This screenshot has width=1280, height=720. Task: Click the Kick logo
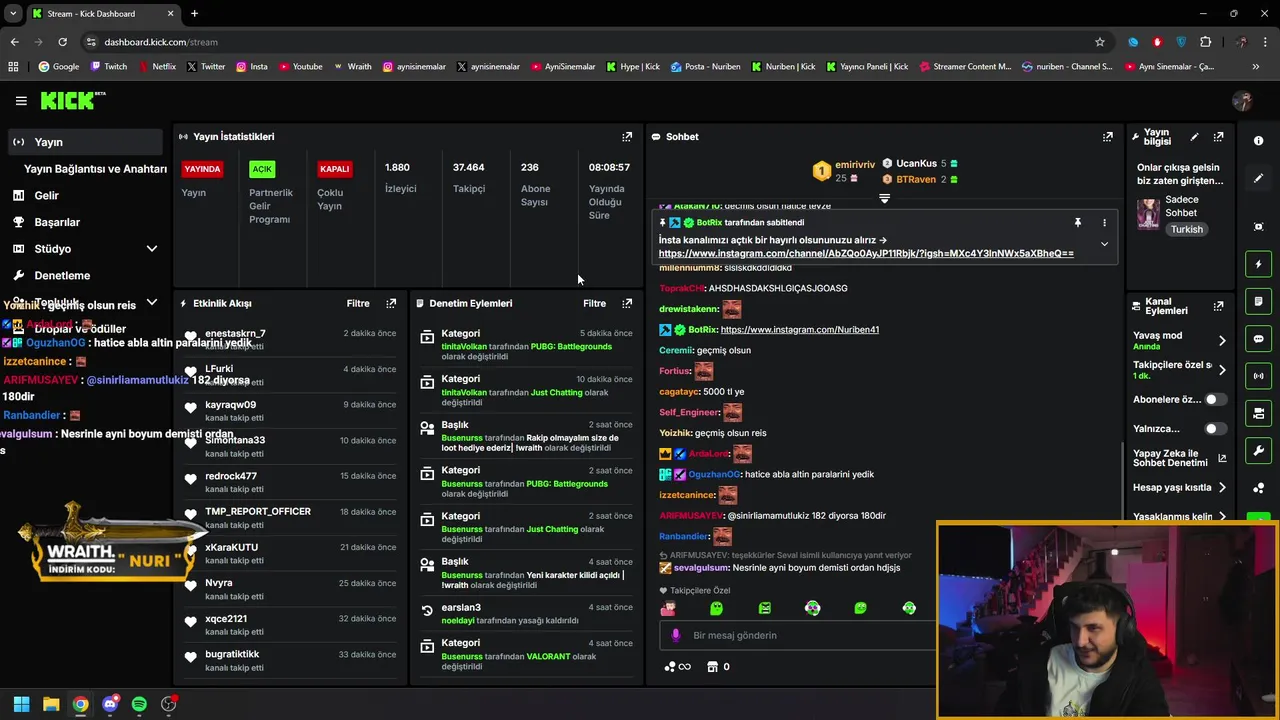(x=72, y=100)
